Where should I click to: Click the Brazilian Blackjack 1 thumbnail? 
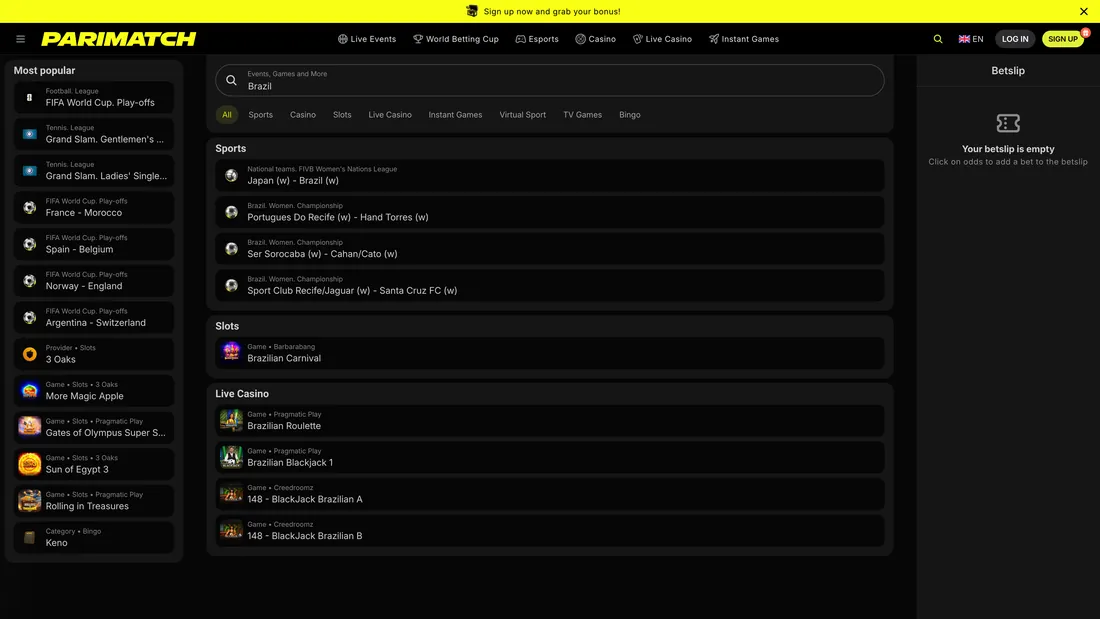tap(232, 457)
